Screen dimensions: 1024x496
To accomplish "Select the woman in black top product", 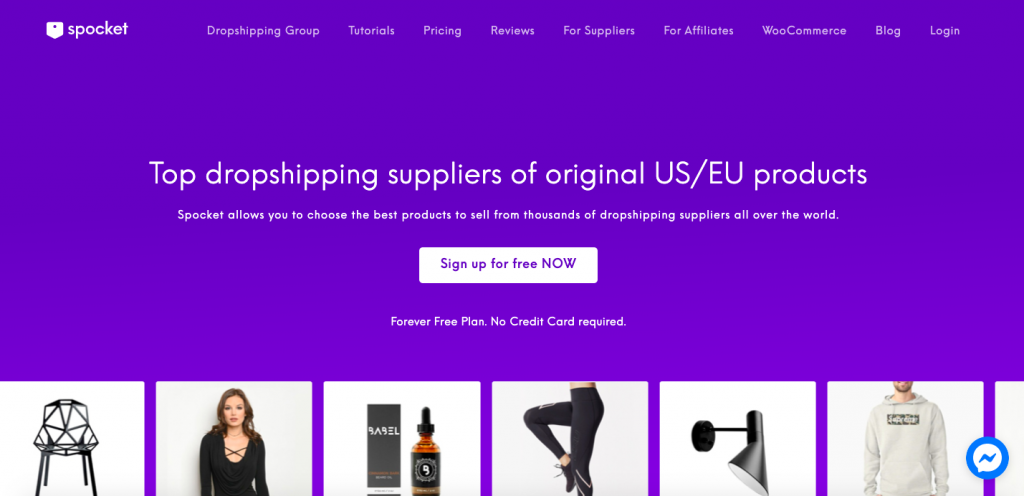I will tap(234, 439).
